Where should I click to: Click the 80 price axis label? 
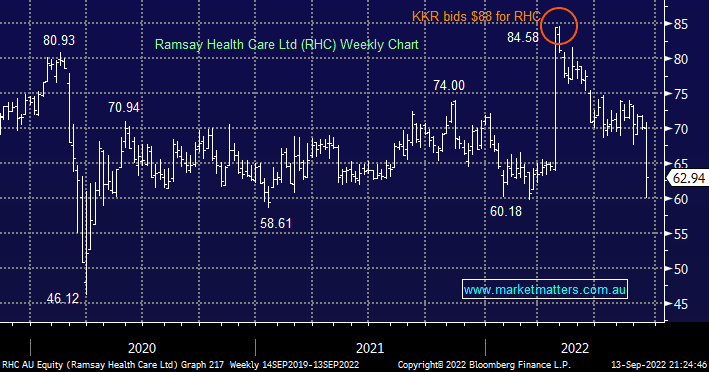tap(681, 59)
